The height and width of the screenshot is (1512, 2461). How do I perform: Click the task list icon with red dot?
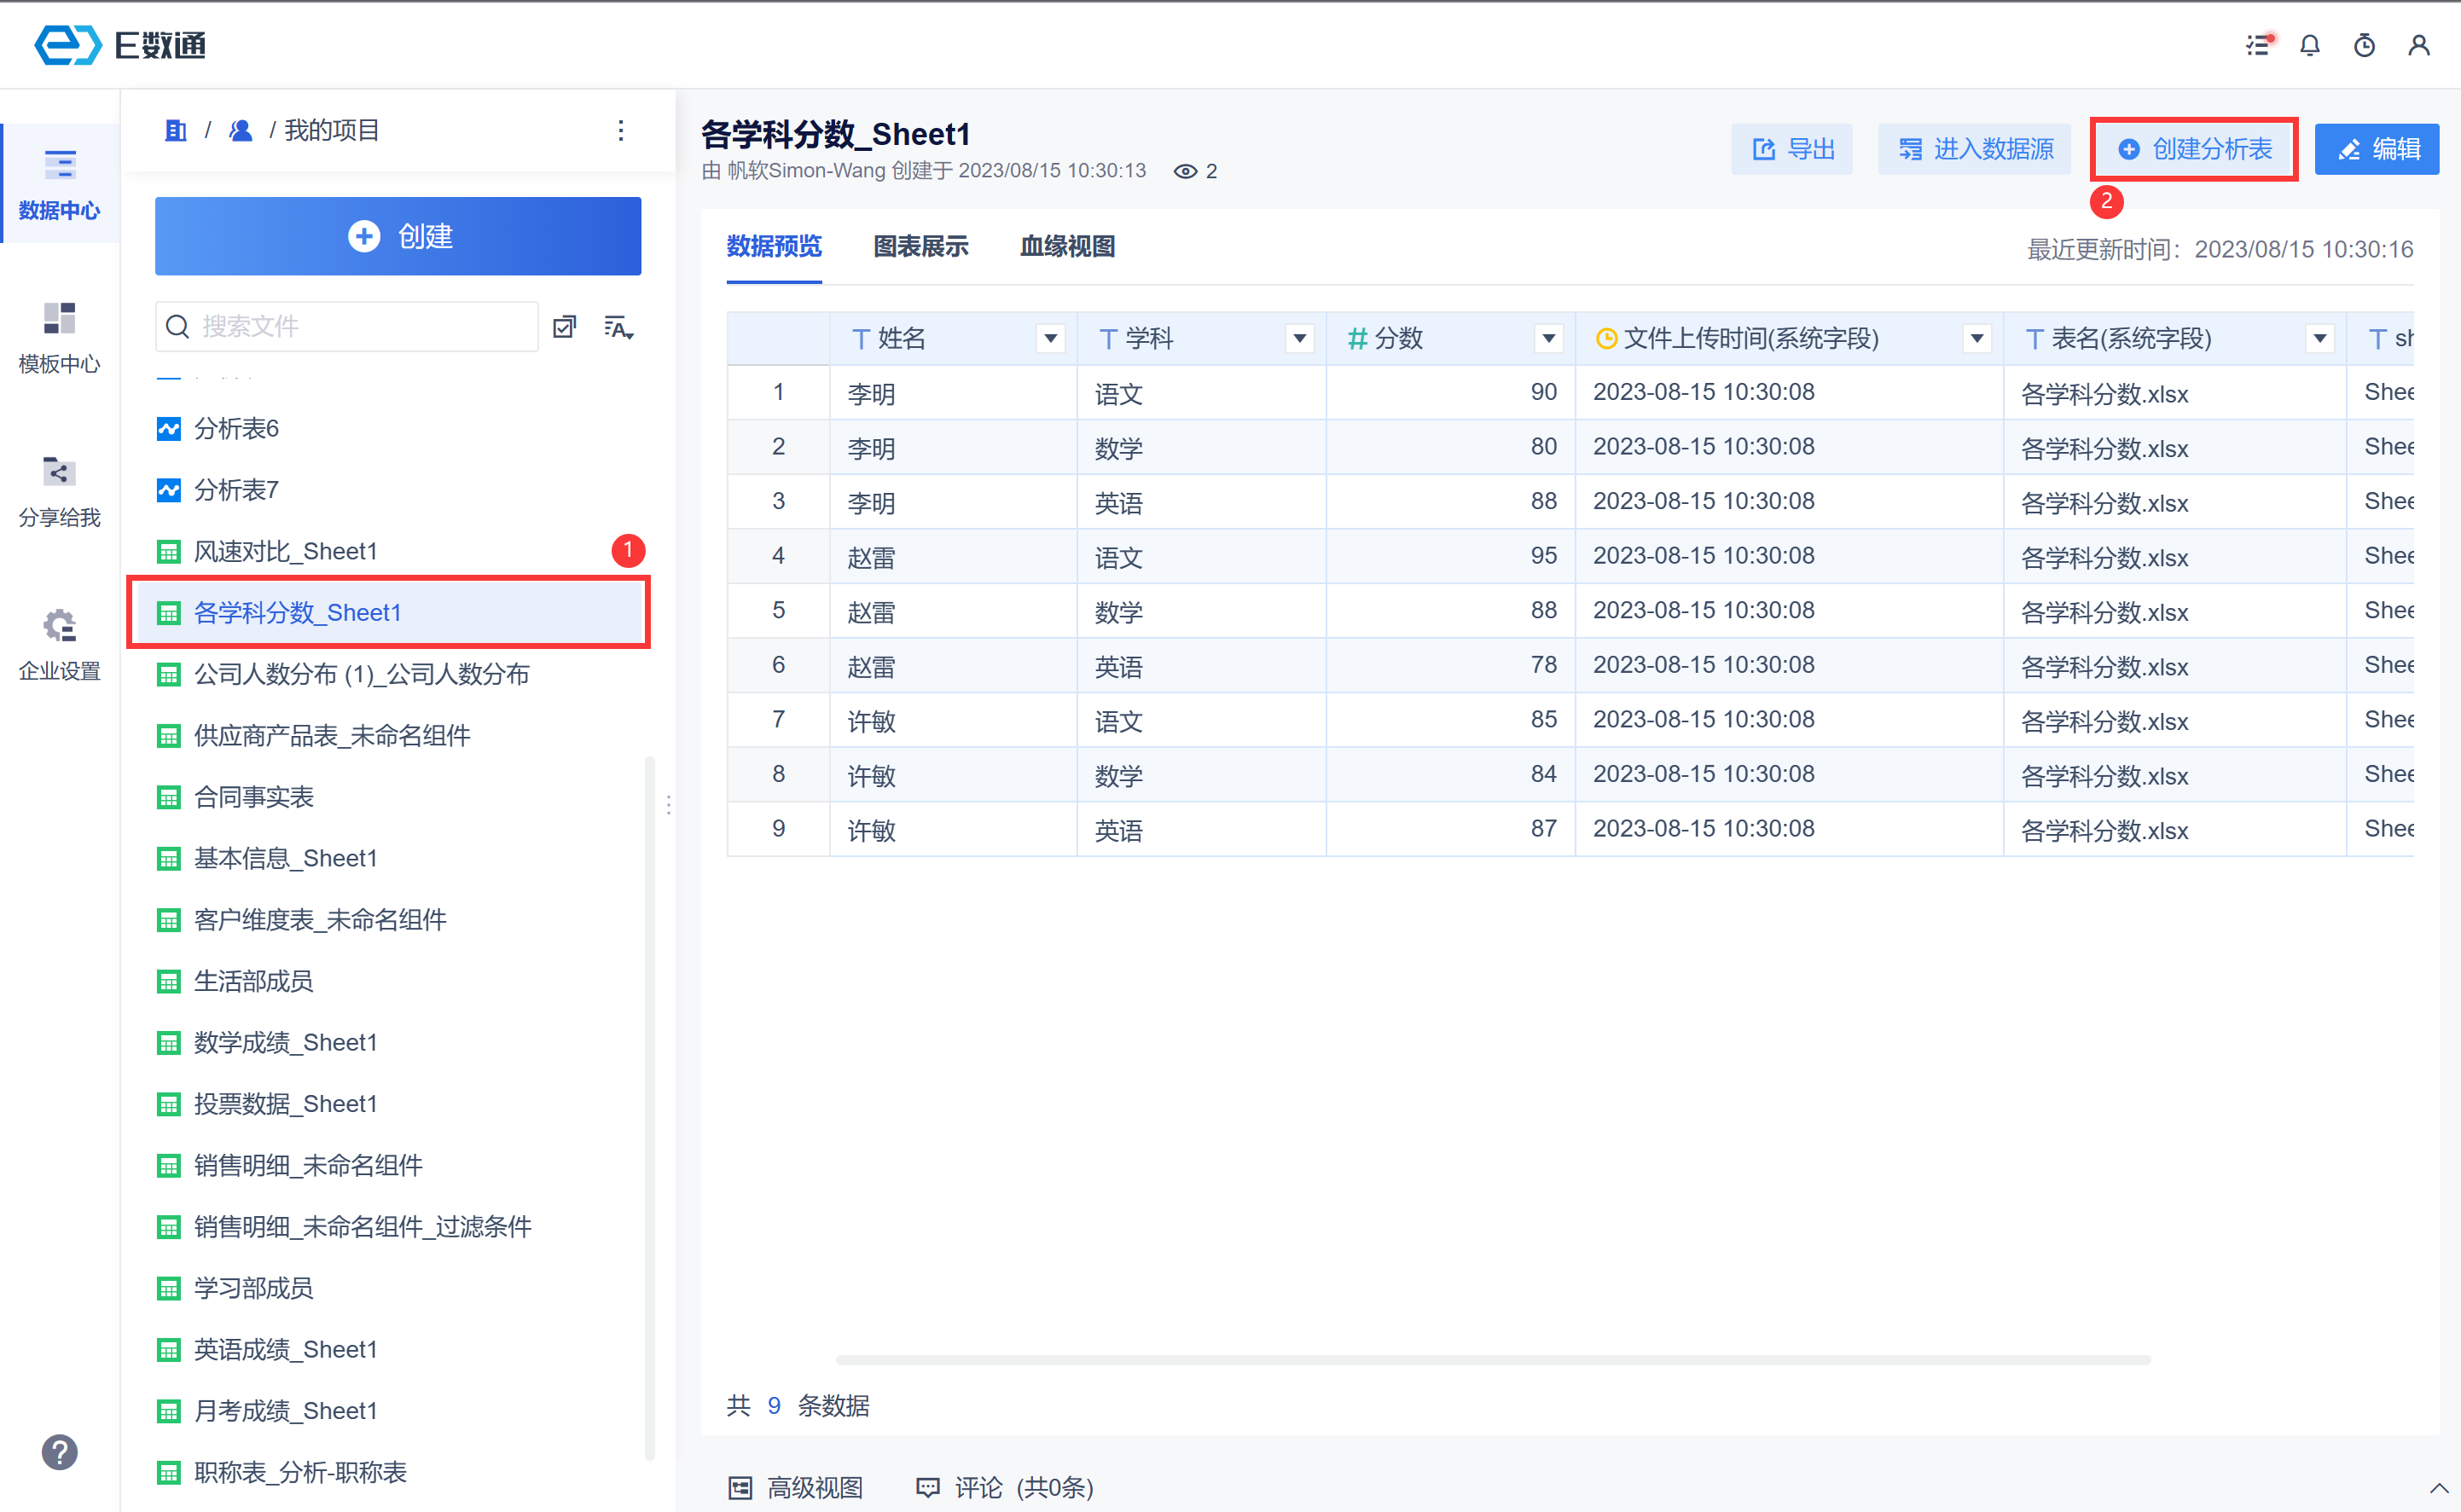pos(2257,45)
